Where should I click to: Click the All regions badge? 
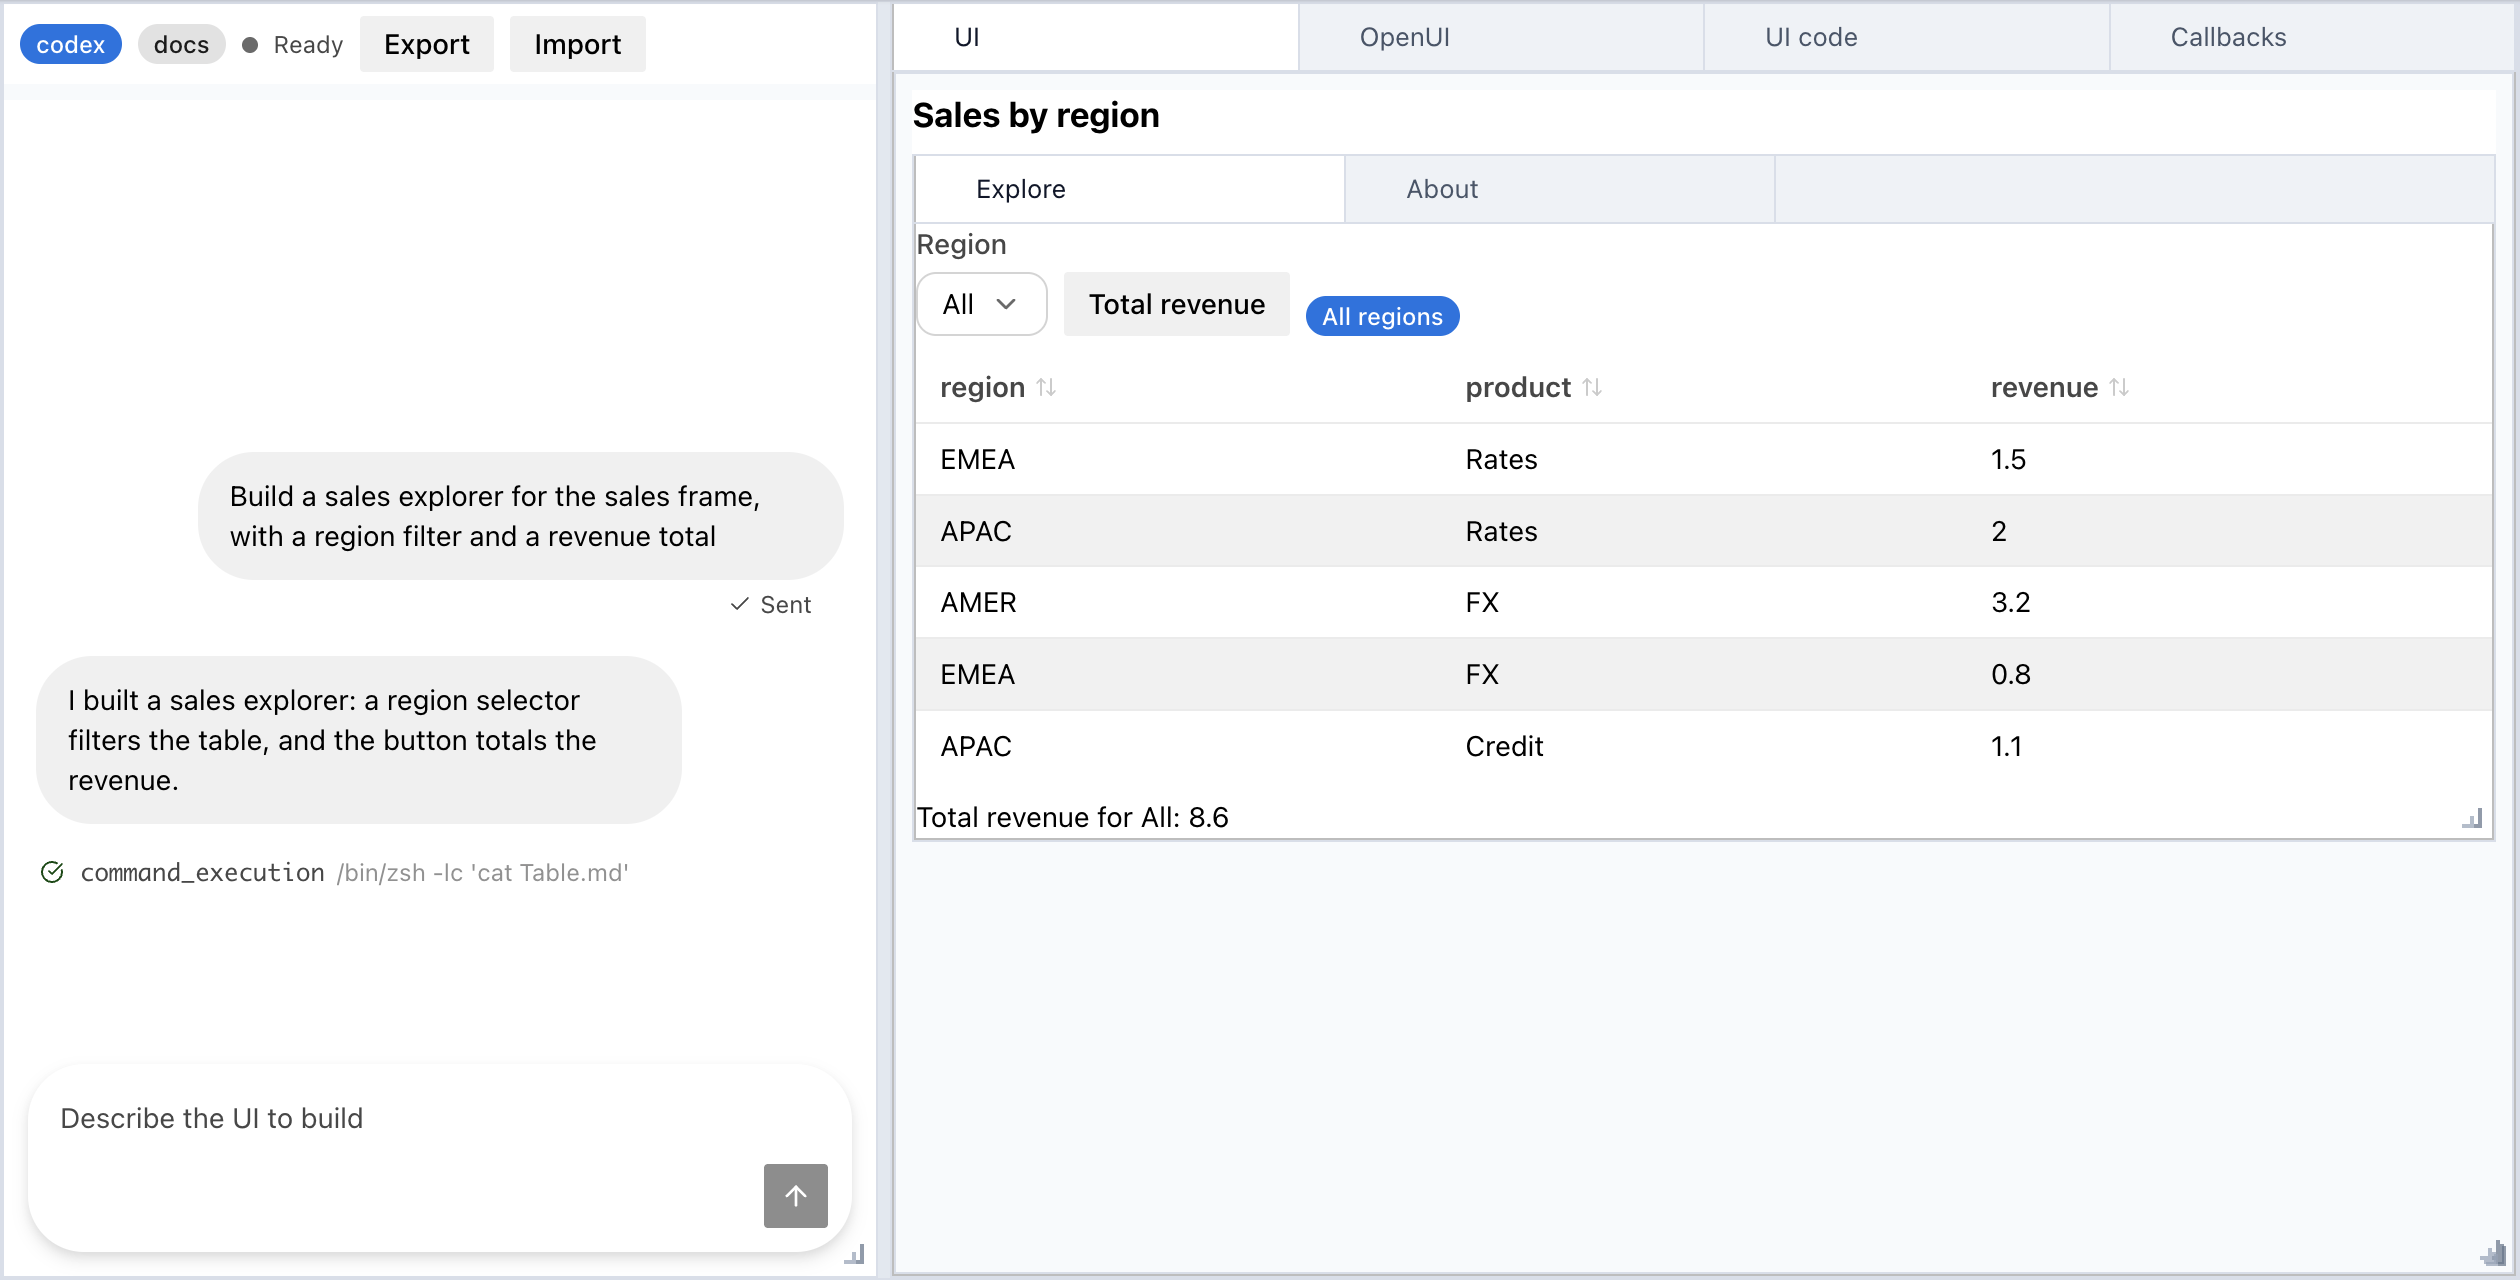coord(1382,316)
